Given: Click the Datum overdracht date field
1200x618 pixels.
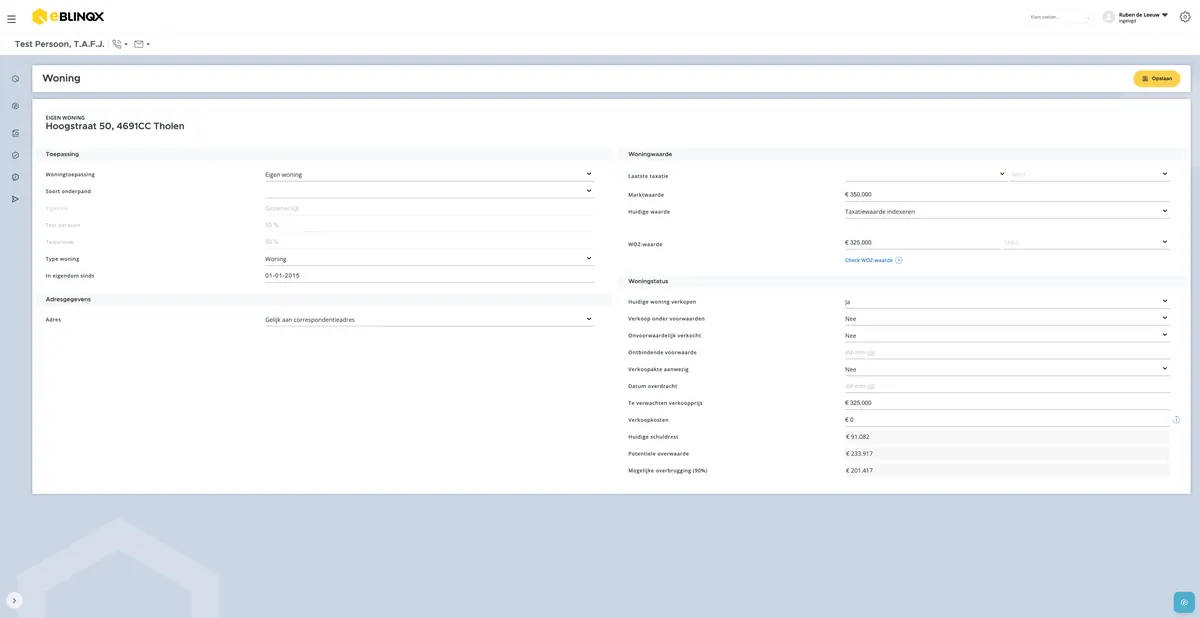Looking at the screenshot, I should tap(1007, 386).
